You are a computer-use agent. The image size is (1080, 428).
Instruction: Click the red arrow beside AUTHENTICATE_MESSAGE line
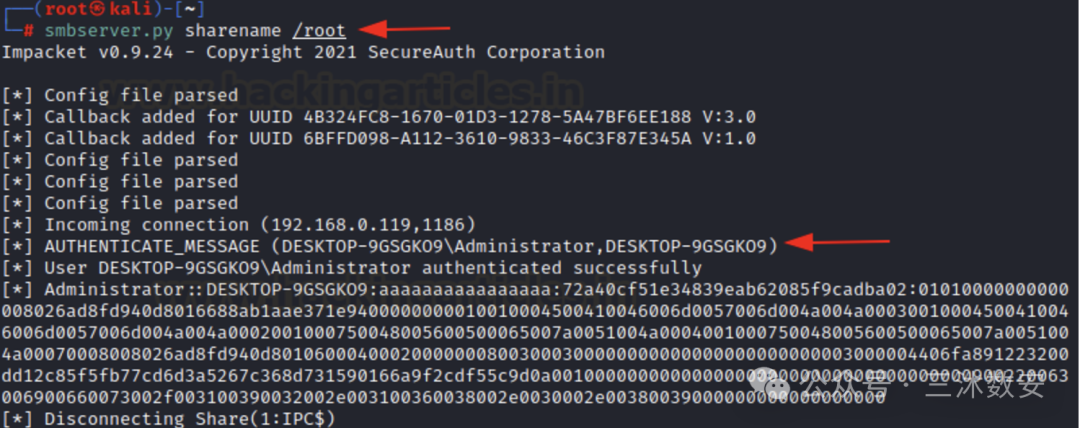pyautogui.click(x=838, y=242)
